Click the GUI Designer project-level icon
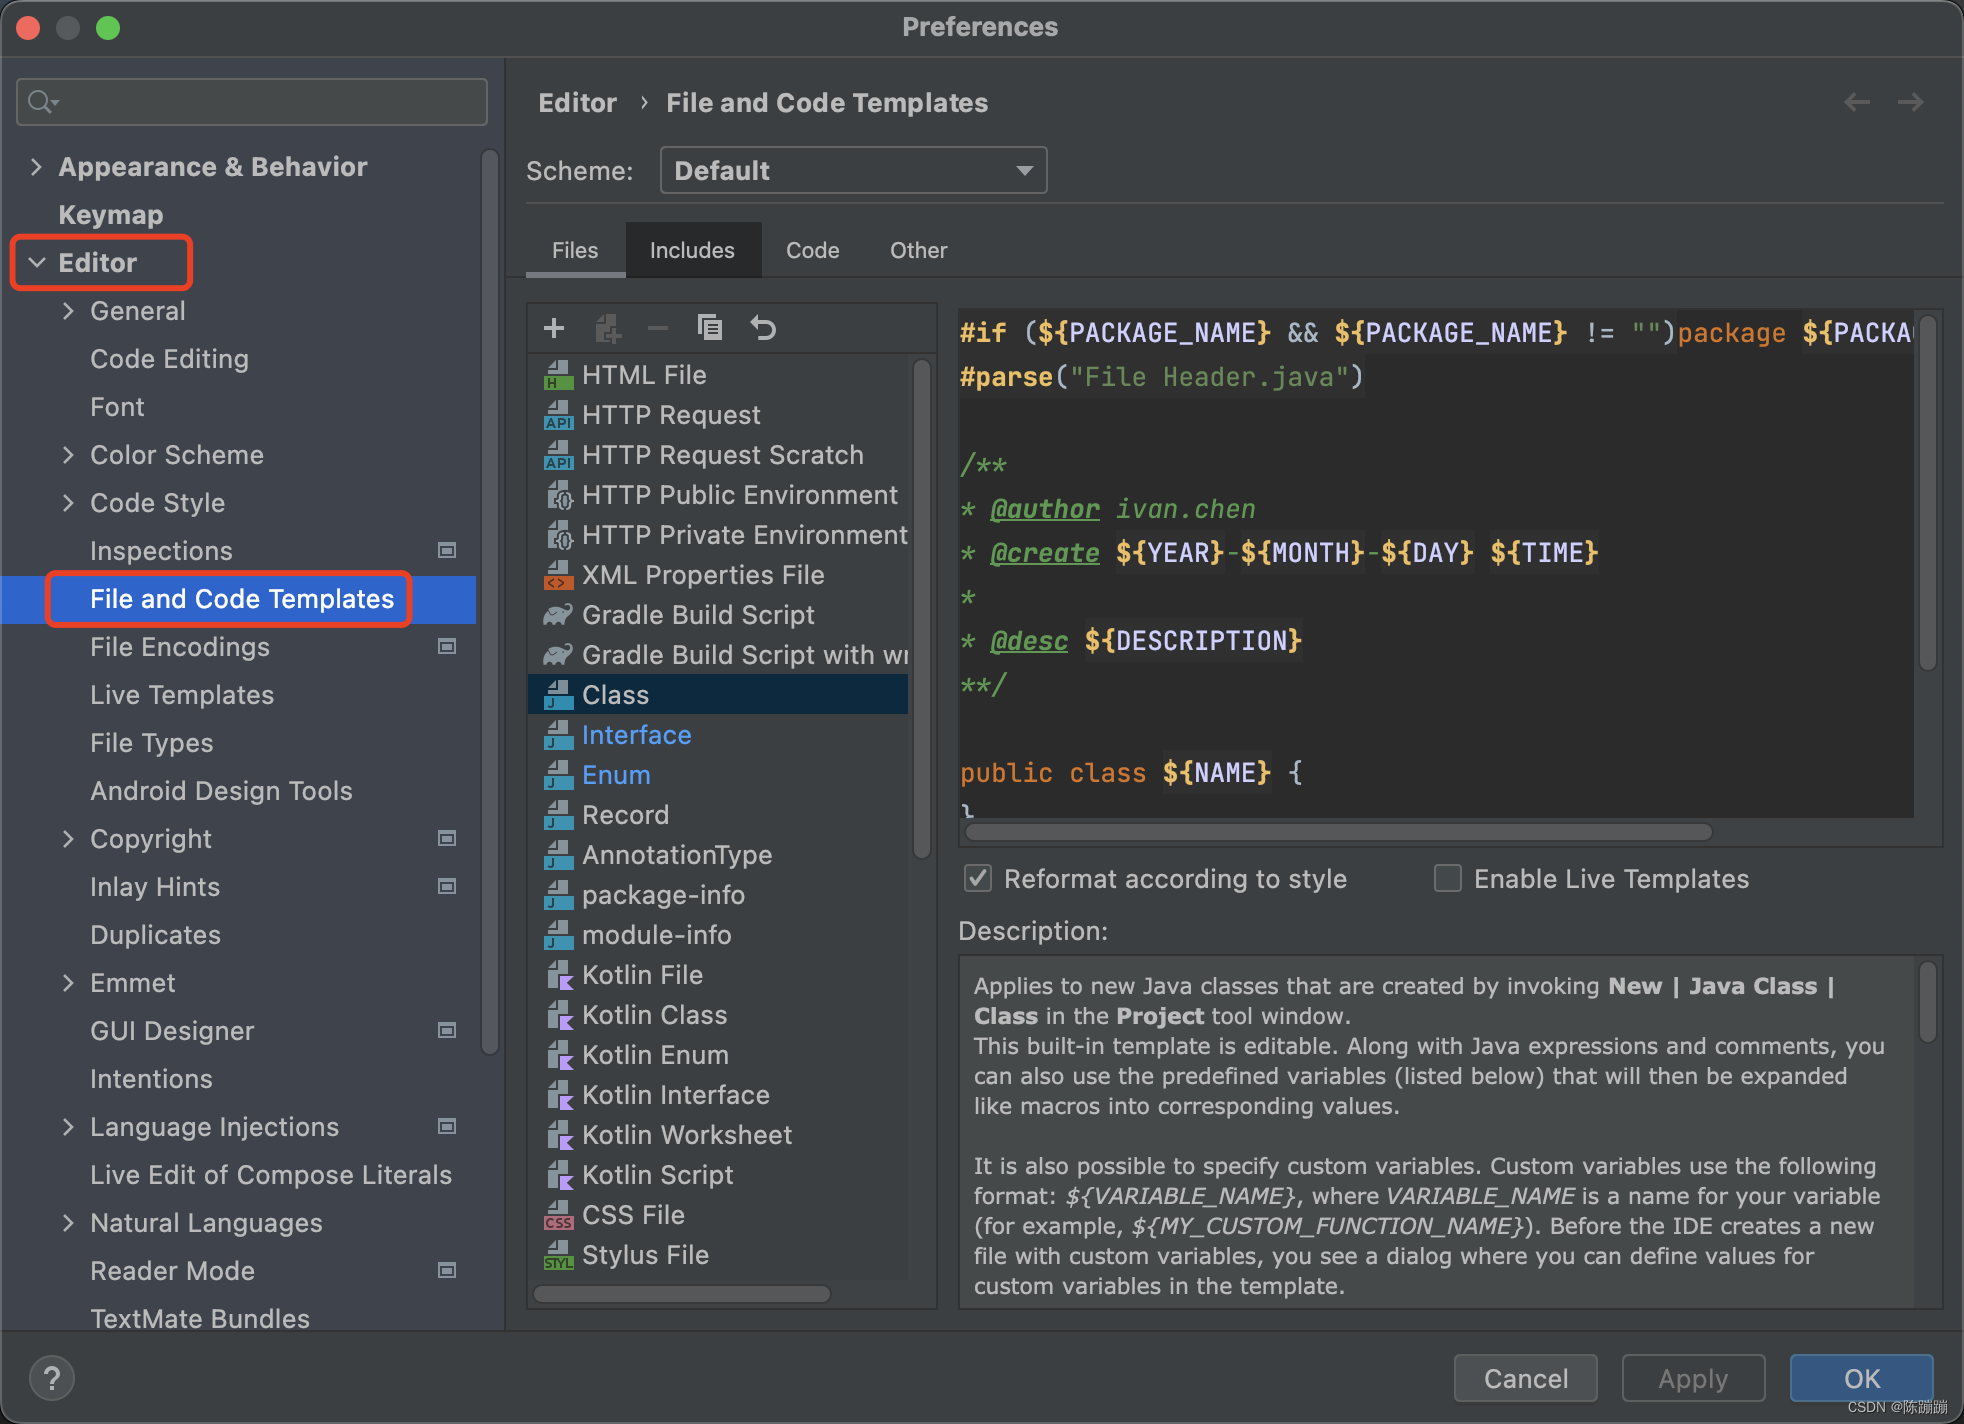Image resolution: width=1964 pixels, height=1424 pixels. pyautogui.click(x=447, y=1030)
